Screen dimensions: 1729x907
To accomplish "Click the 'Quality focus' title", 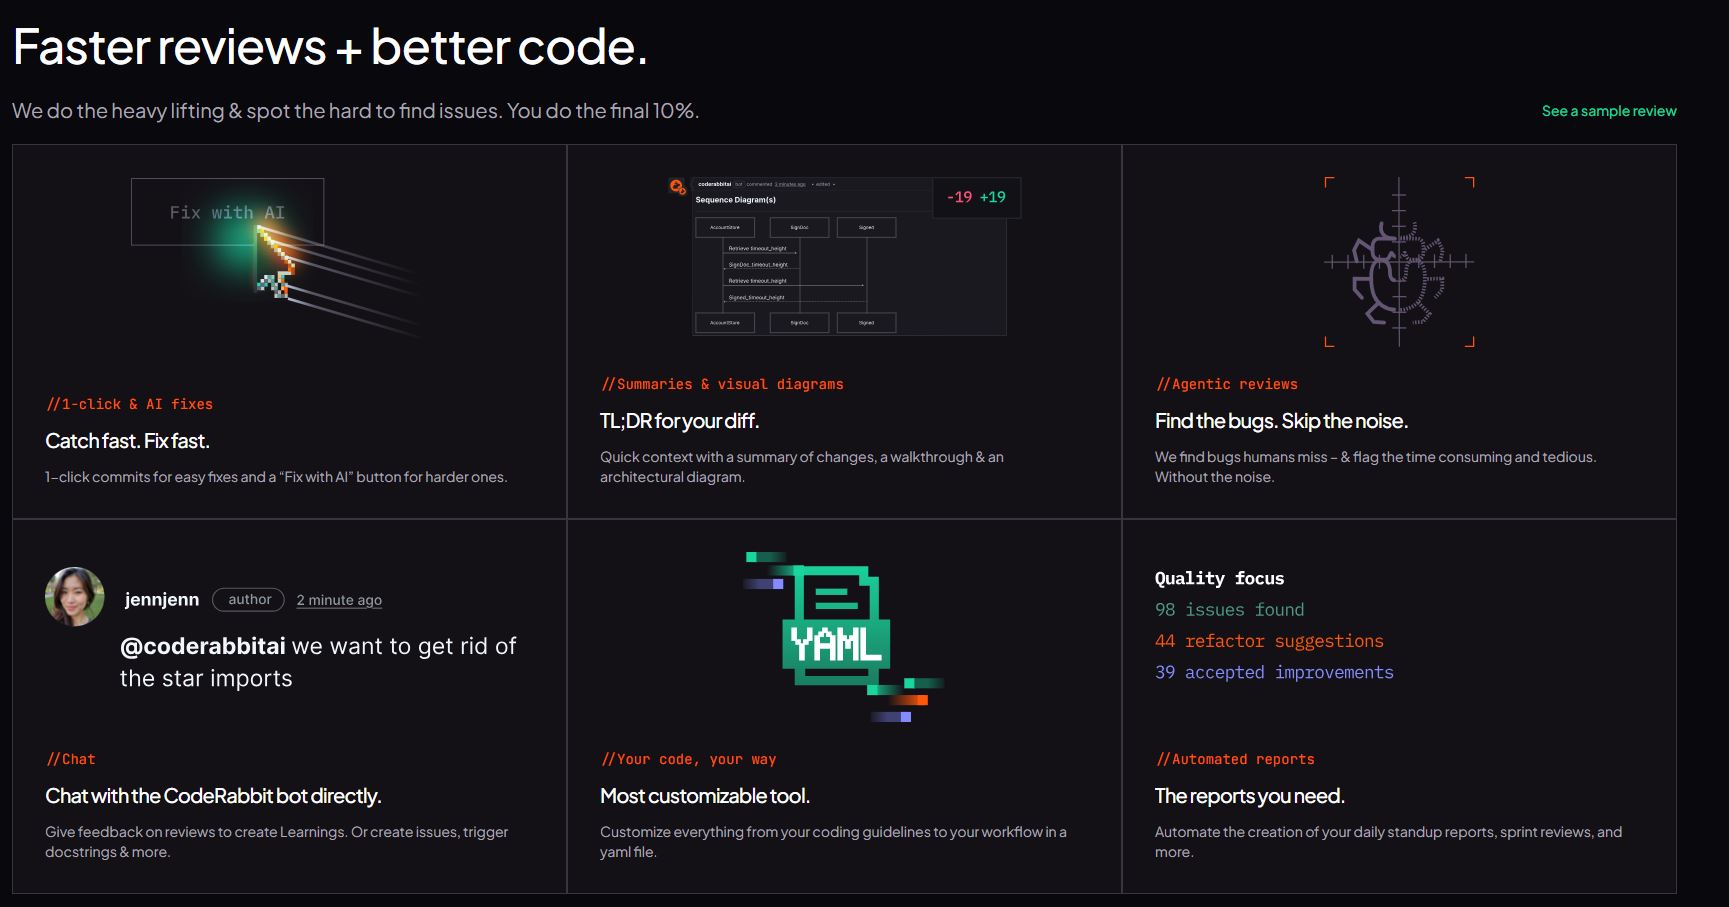I will [x=1219, y=578].
